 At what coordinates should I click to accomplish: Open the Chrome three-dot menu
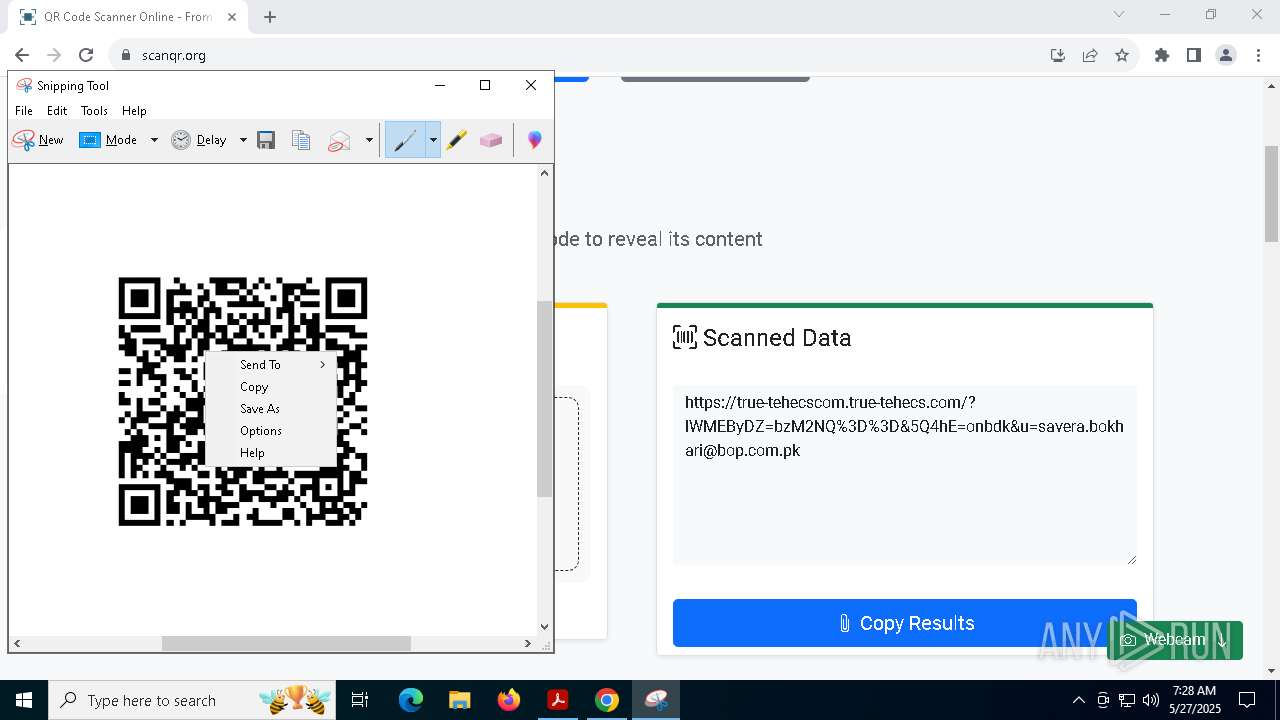(1257, 55)
